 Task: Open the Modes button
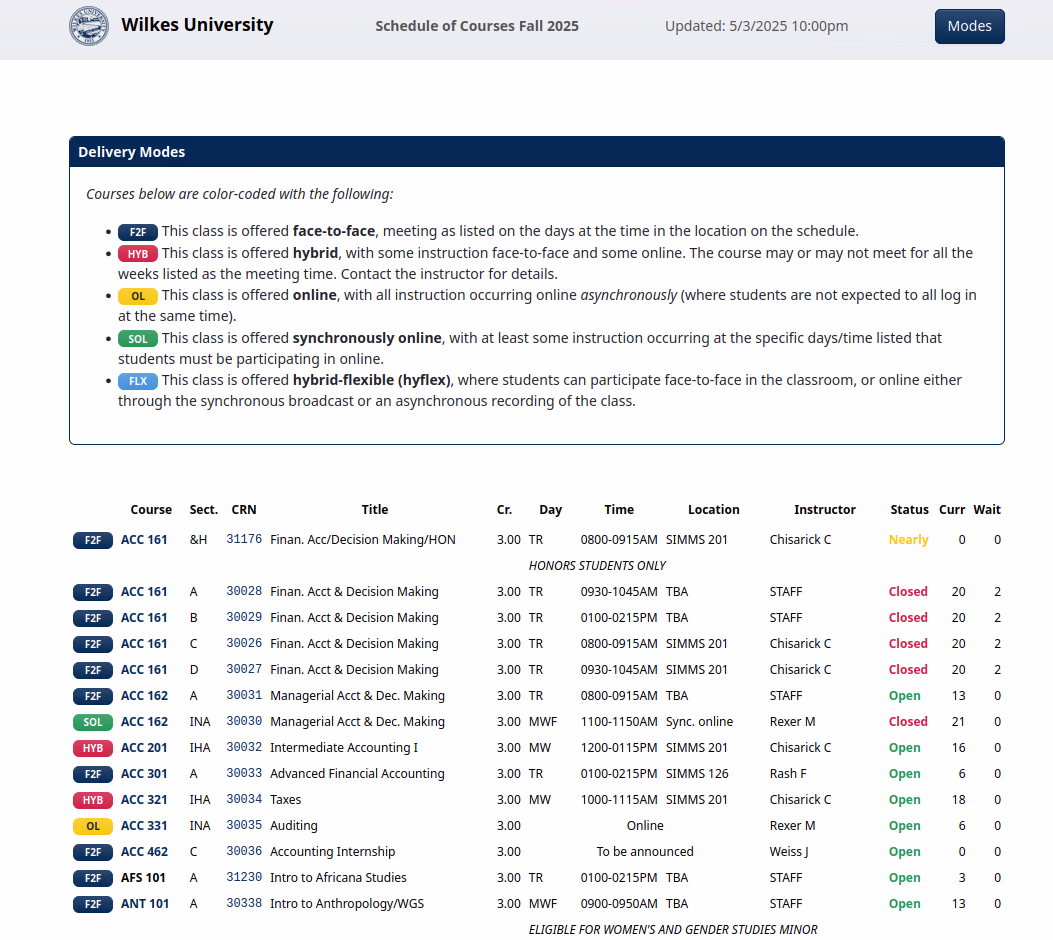(969, 26)
